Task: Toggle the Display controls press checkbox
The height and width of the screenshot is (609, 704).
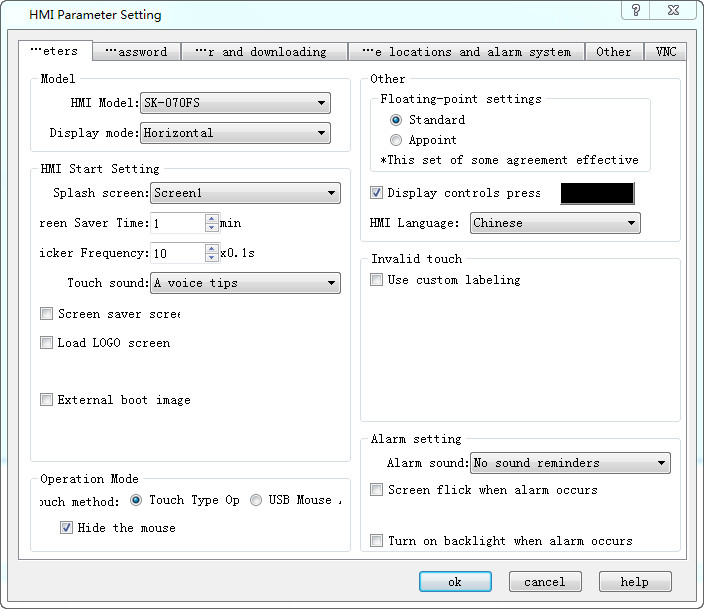Action: click(x=376, y=193)
